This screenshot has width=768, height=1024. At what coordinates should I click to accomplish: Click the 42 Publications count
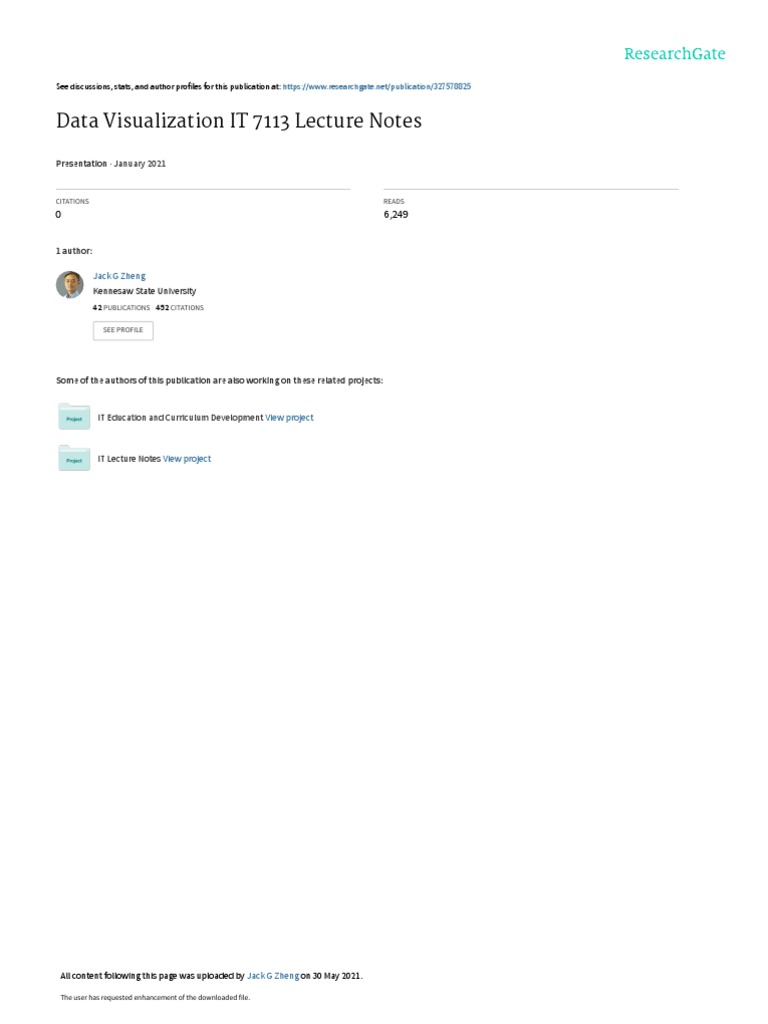click(121, 308)
